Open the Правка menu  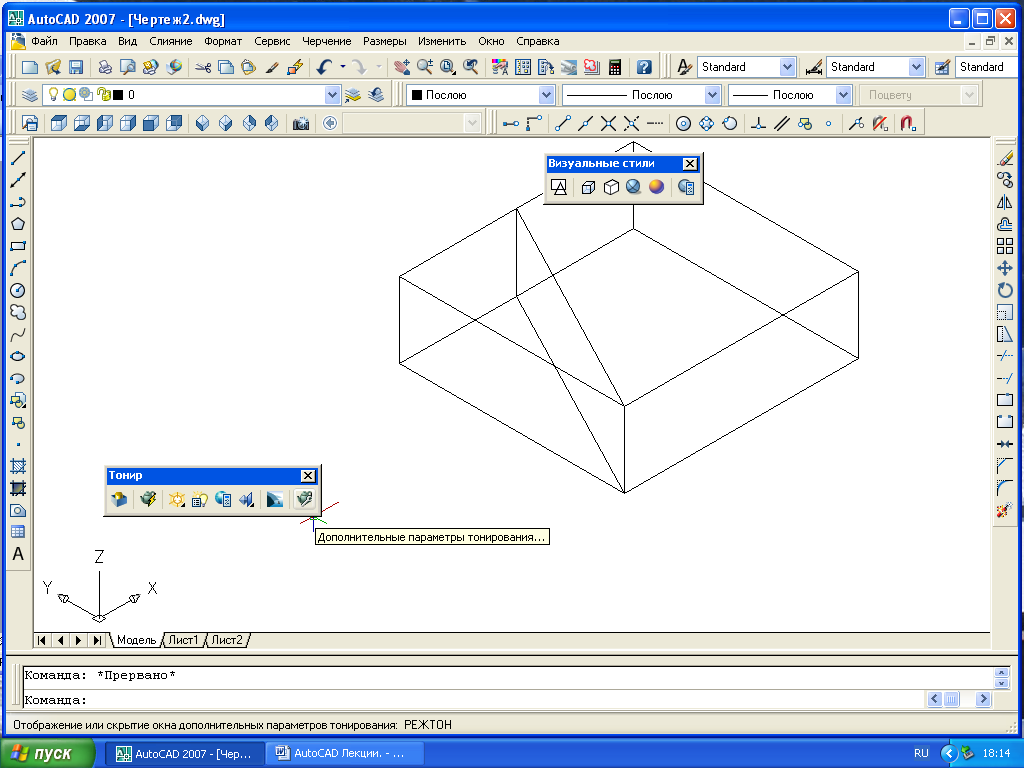(88, 41)
